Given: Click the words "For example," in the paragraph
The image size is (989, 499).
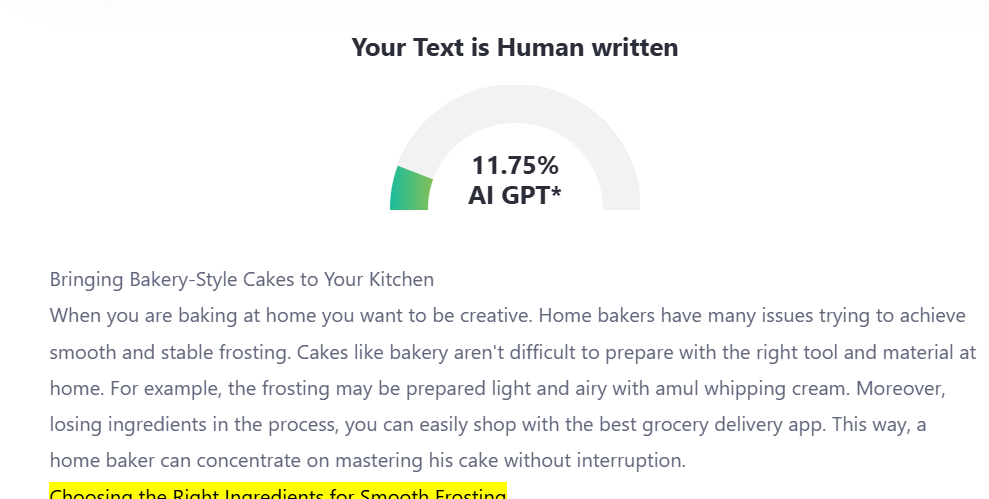Looking at the screenshot, I should click(107, 388).
